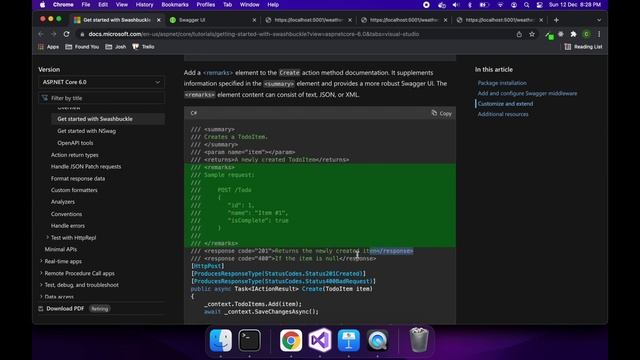The image size is (640, 360).
Task: Jump to Package installation section
Action: coord(502,83)
